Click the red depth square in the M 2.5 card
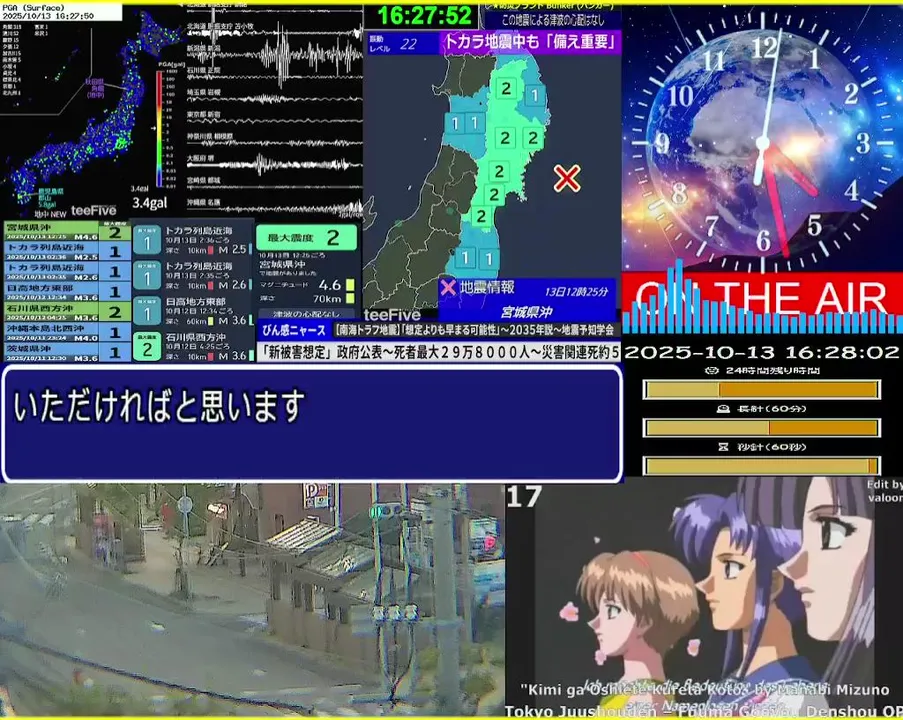 pos(210,250)
